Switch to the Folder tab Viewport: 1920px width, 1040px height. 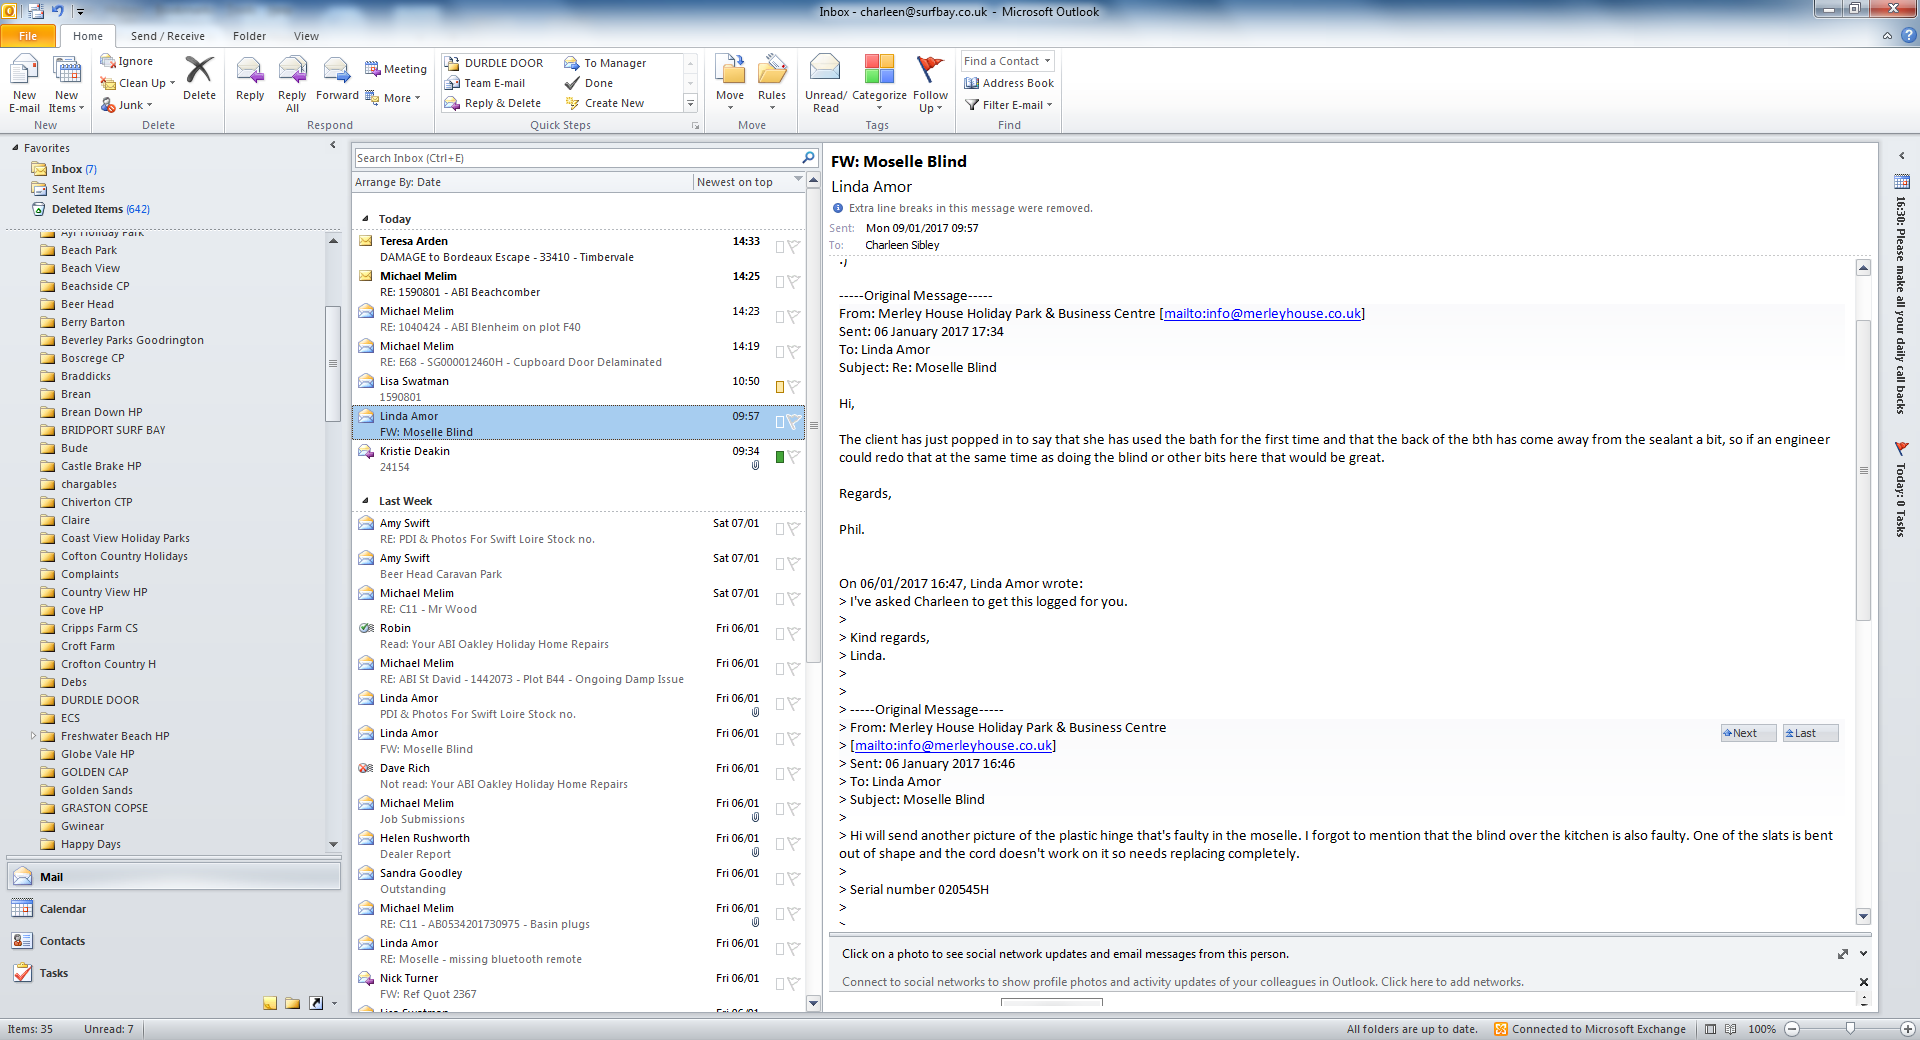pyautogui.click(x=250, y=36)
